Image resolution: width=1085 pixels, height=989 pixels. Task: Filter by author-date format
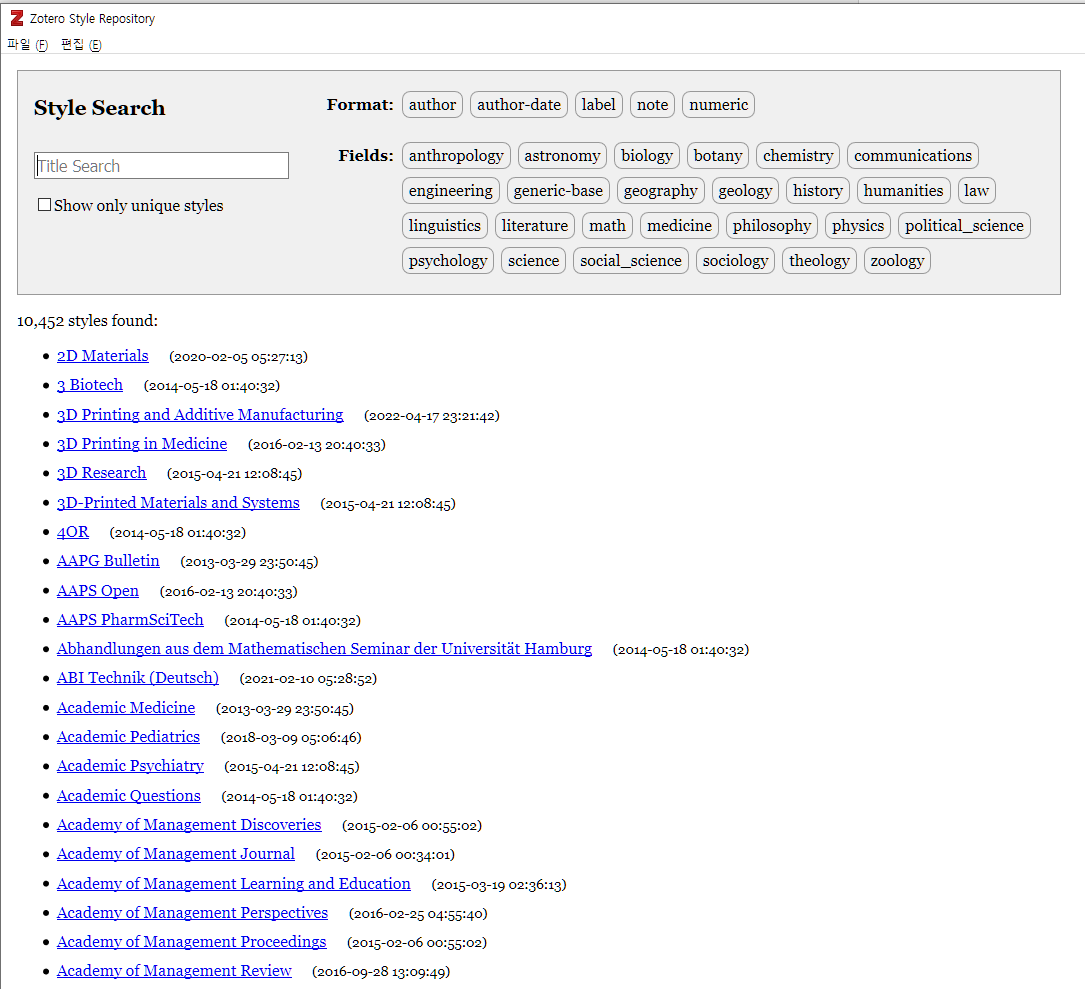[518, 105]
